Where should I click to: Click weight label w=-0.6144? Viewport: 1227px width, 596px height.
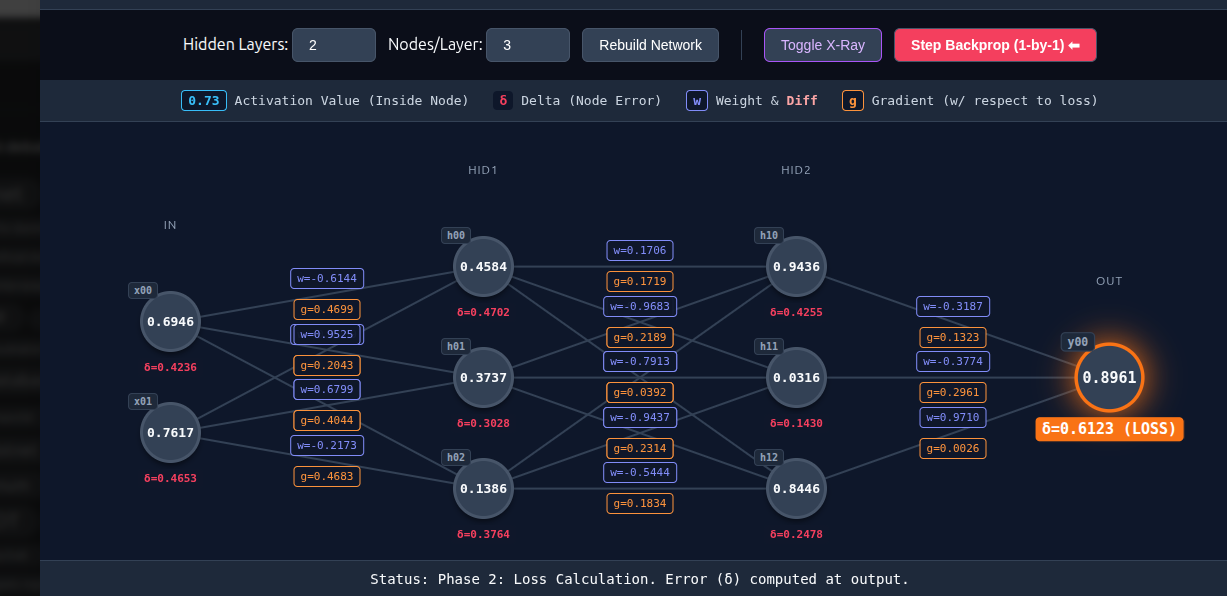(x=327, y=278)
